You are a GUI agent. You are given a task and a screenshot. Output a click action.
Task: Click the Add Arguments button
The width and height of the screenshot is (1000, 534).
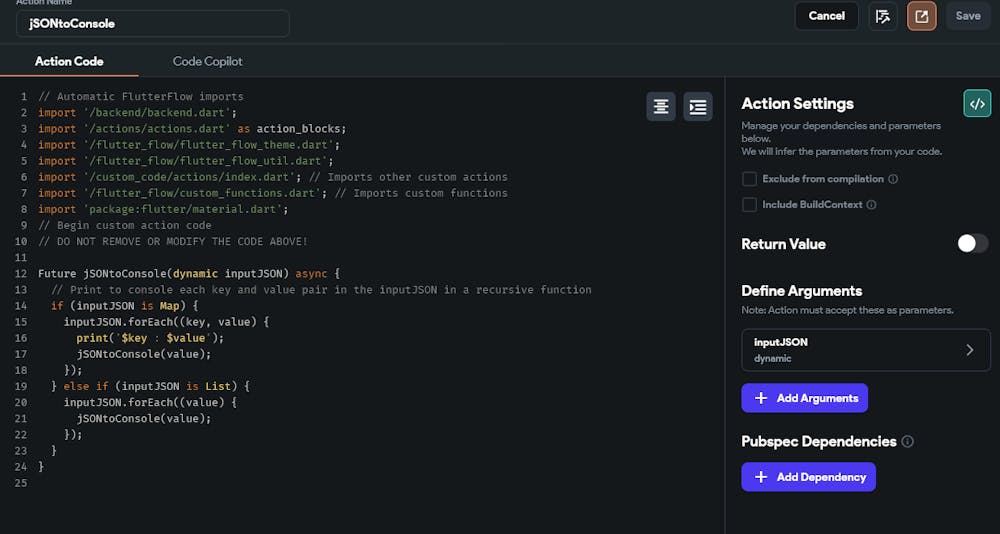[804, 398]
